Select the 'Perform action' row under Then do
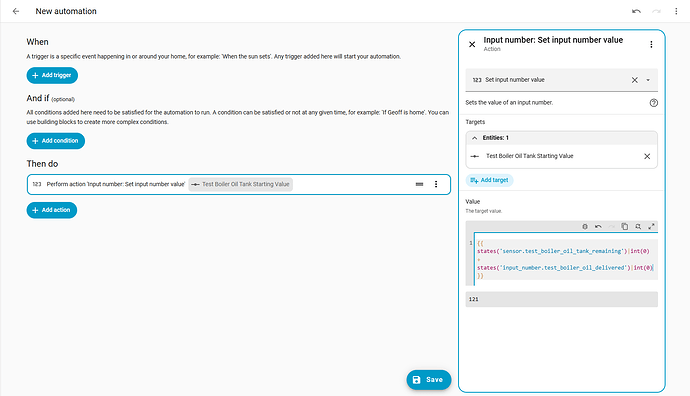Viewport: 690px width, 396px height. pos(239,184)
